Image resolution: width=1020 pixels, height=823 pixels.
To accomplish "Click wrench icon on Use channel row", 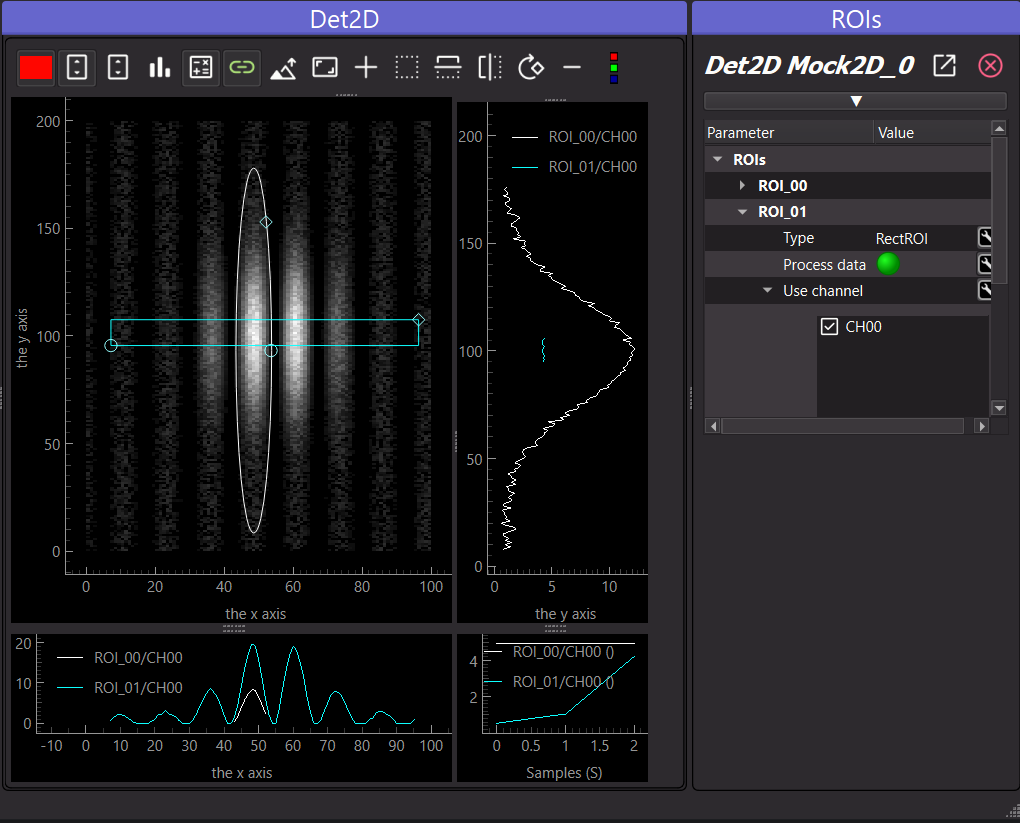I will (985, 290).
